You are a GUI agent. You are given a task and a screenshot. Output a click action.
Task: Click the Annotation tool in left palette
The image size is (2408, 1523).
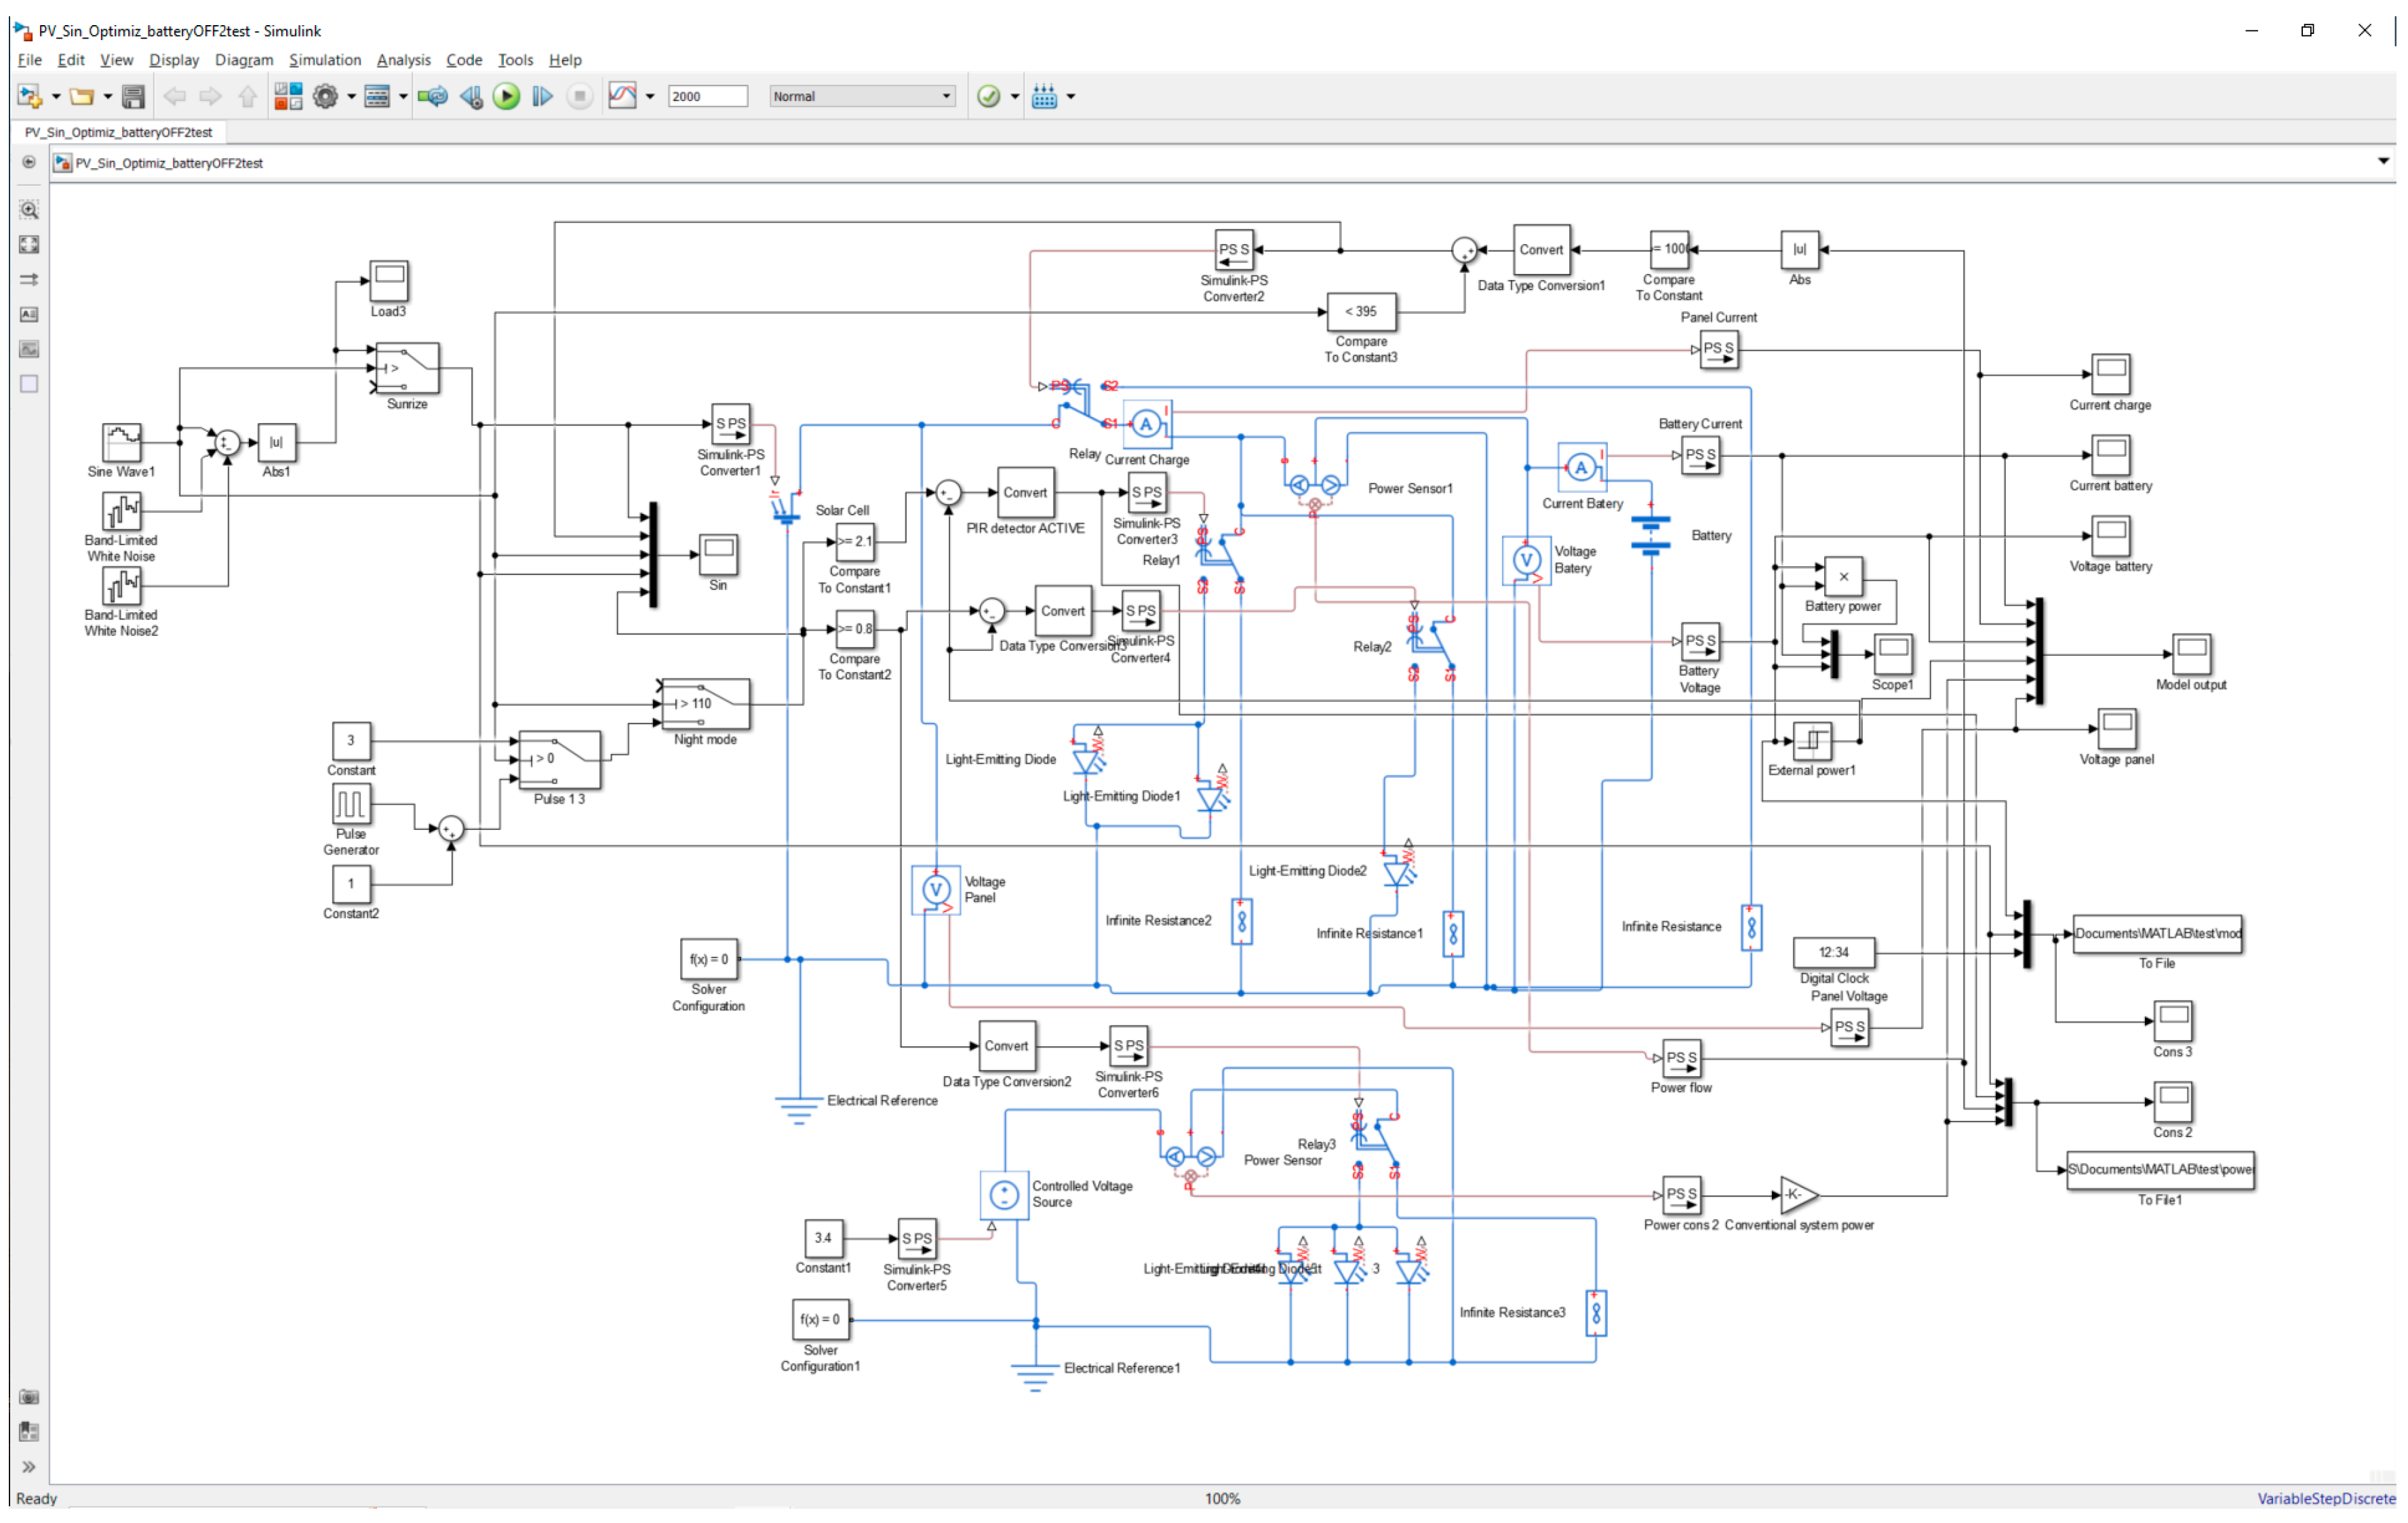29,315
